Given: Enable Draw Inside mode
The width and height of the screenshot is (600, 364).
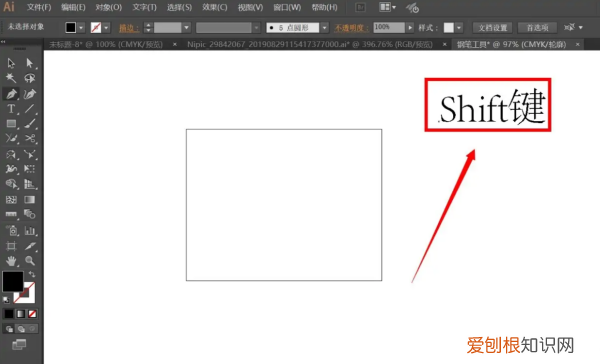Looking at the screenshot, I should pos(33,329).
